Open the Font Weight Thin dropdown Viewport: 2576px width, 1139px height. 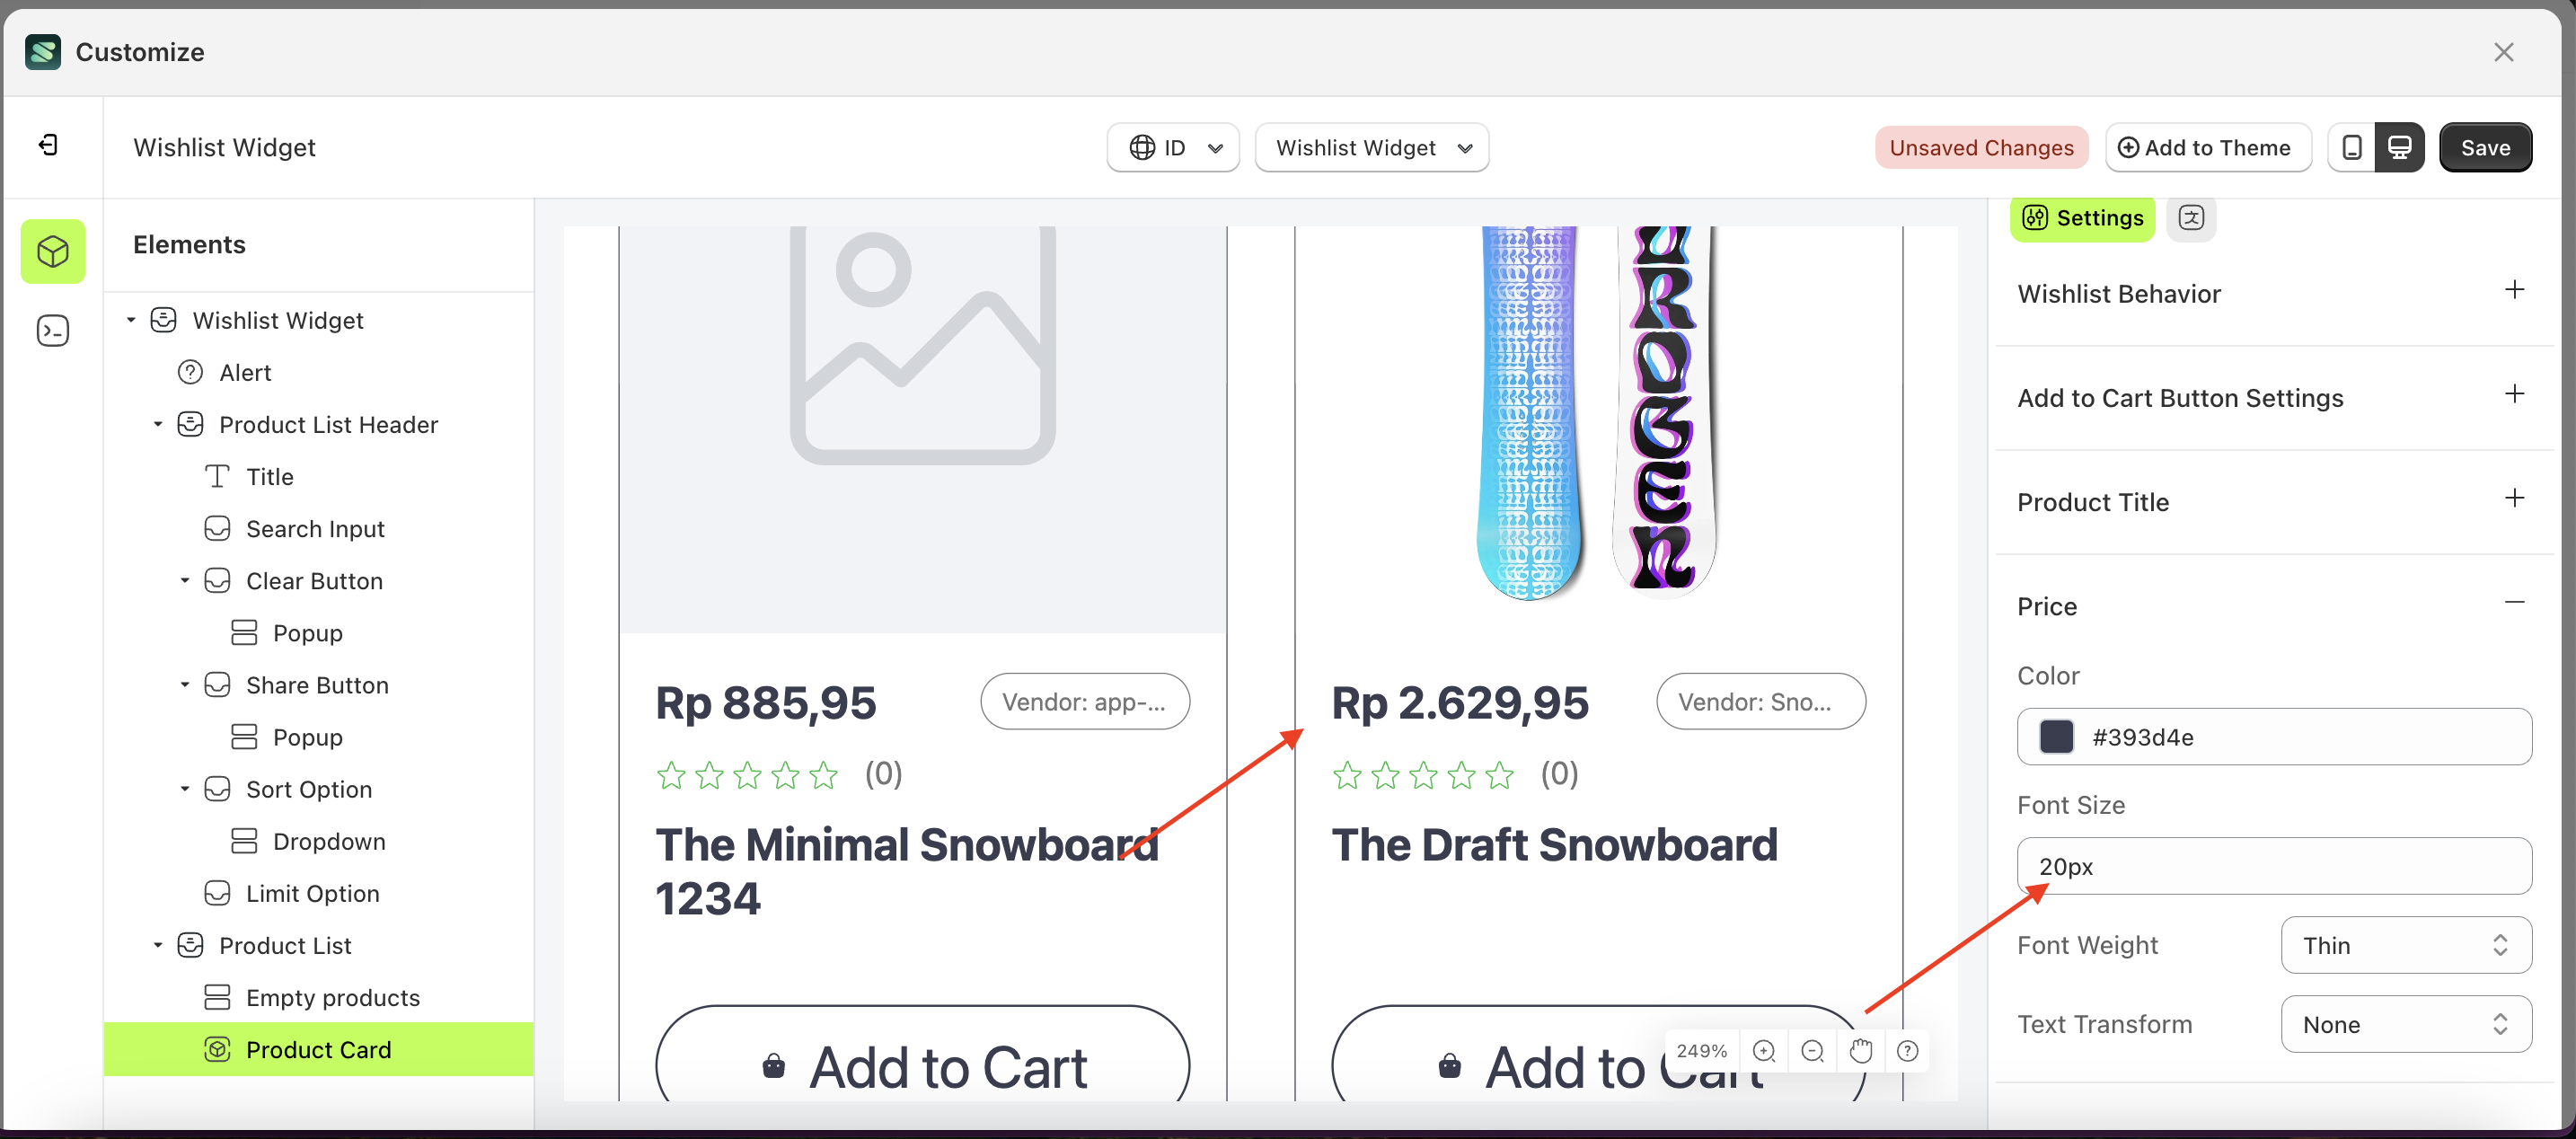[2405, 945]
